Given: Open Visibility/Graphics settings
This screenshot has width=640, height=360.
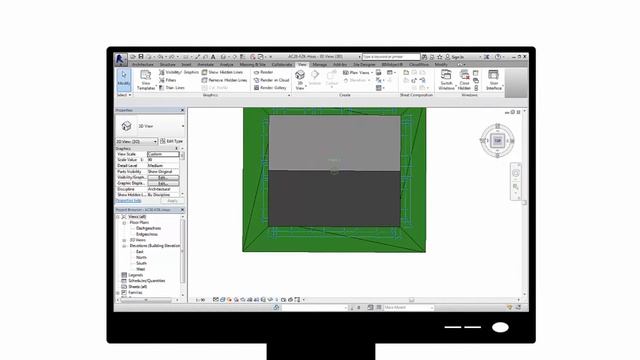Looking at the screenshot, I should pyautogui.click(x=179, y=72).
